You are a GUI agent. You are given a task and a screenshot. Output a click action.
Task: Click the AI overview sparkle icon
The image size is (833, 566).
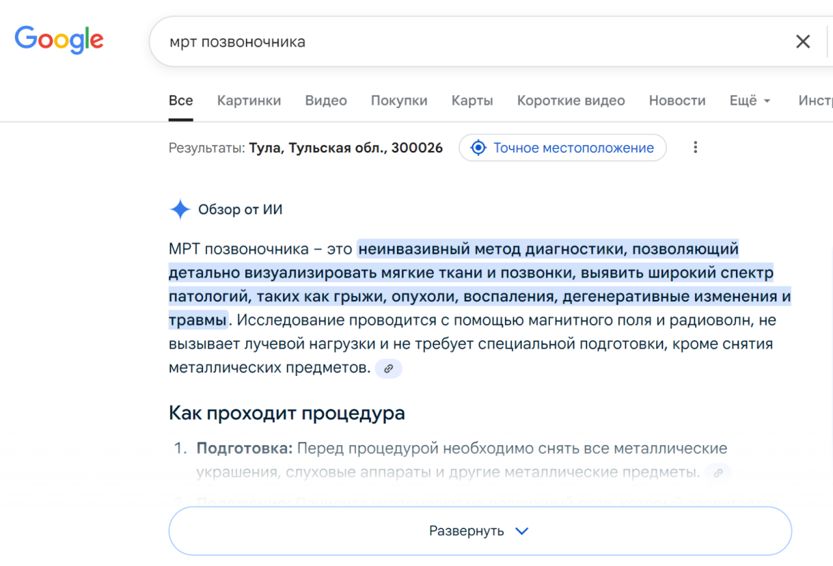[180, 209]
